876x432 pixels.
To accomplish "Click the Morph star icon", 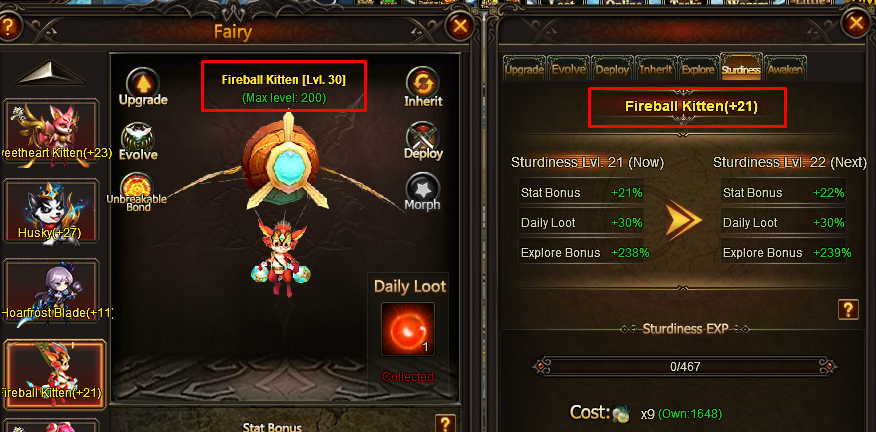I will coord(423,188).
